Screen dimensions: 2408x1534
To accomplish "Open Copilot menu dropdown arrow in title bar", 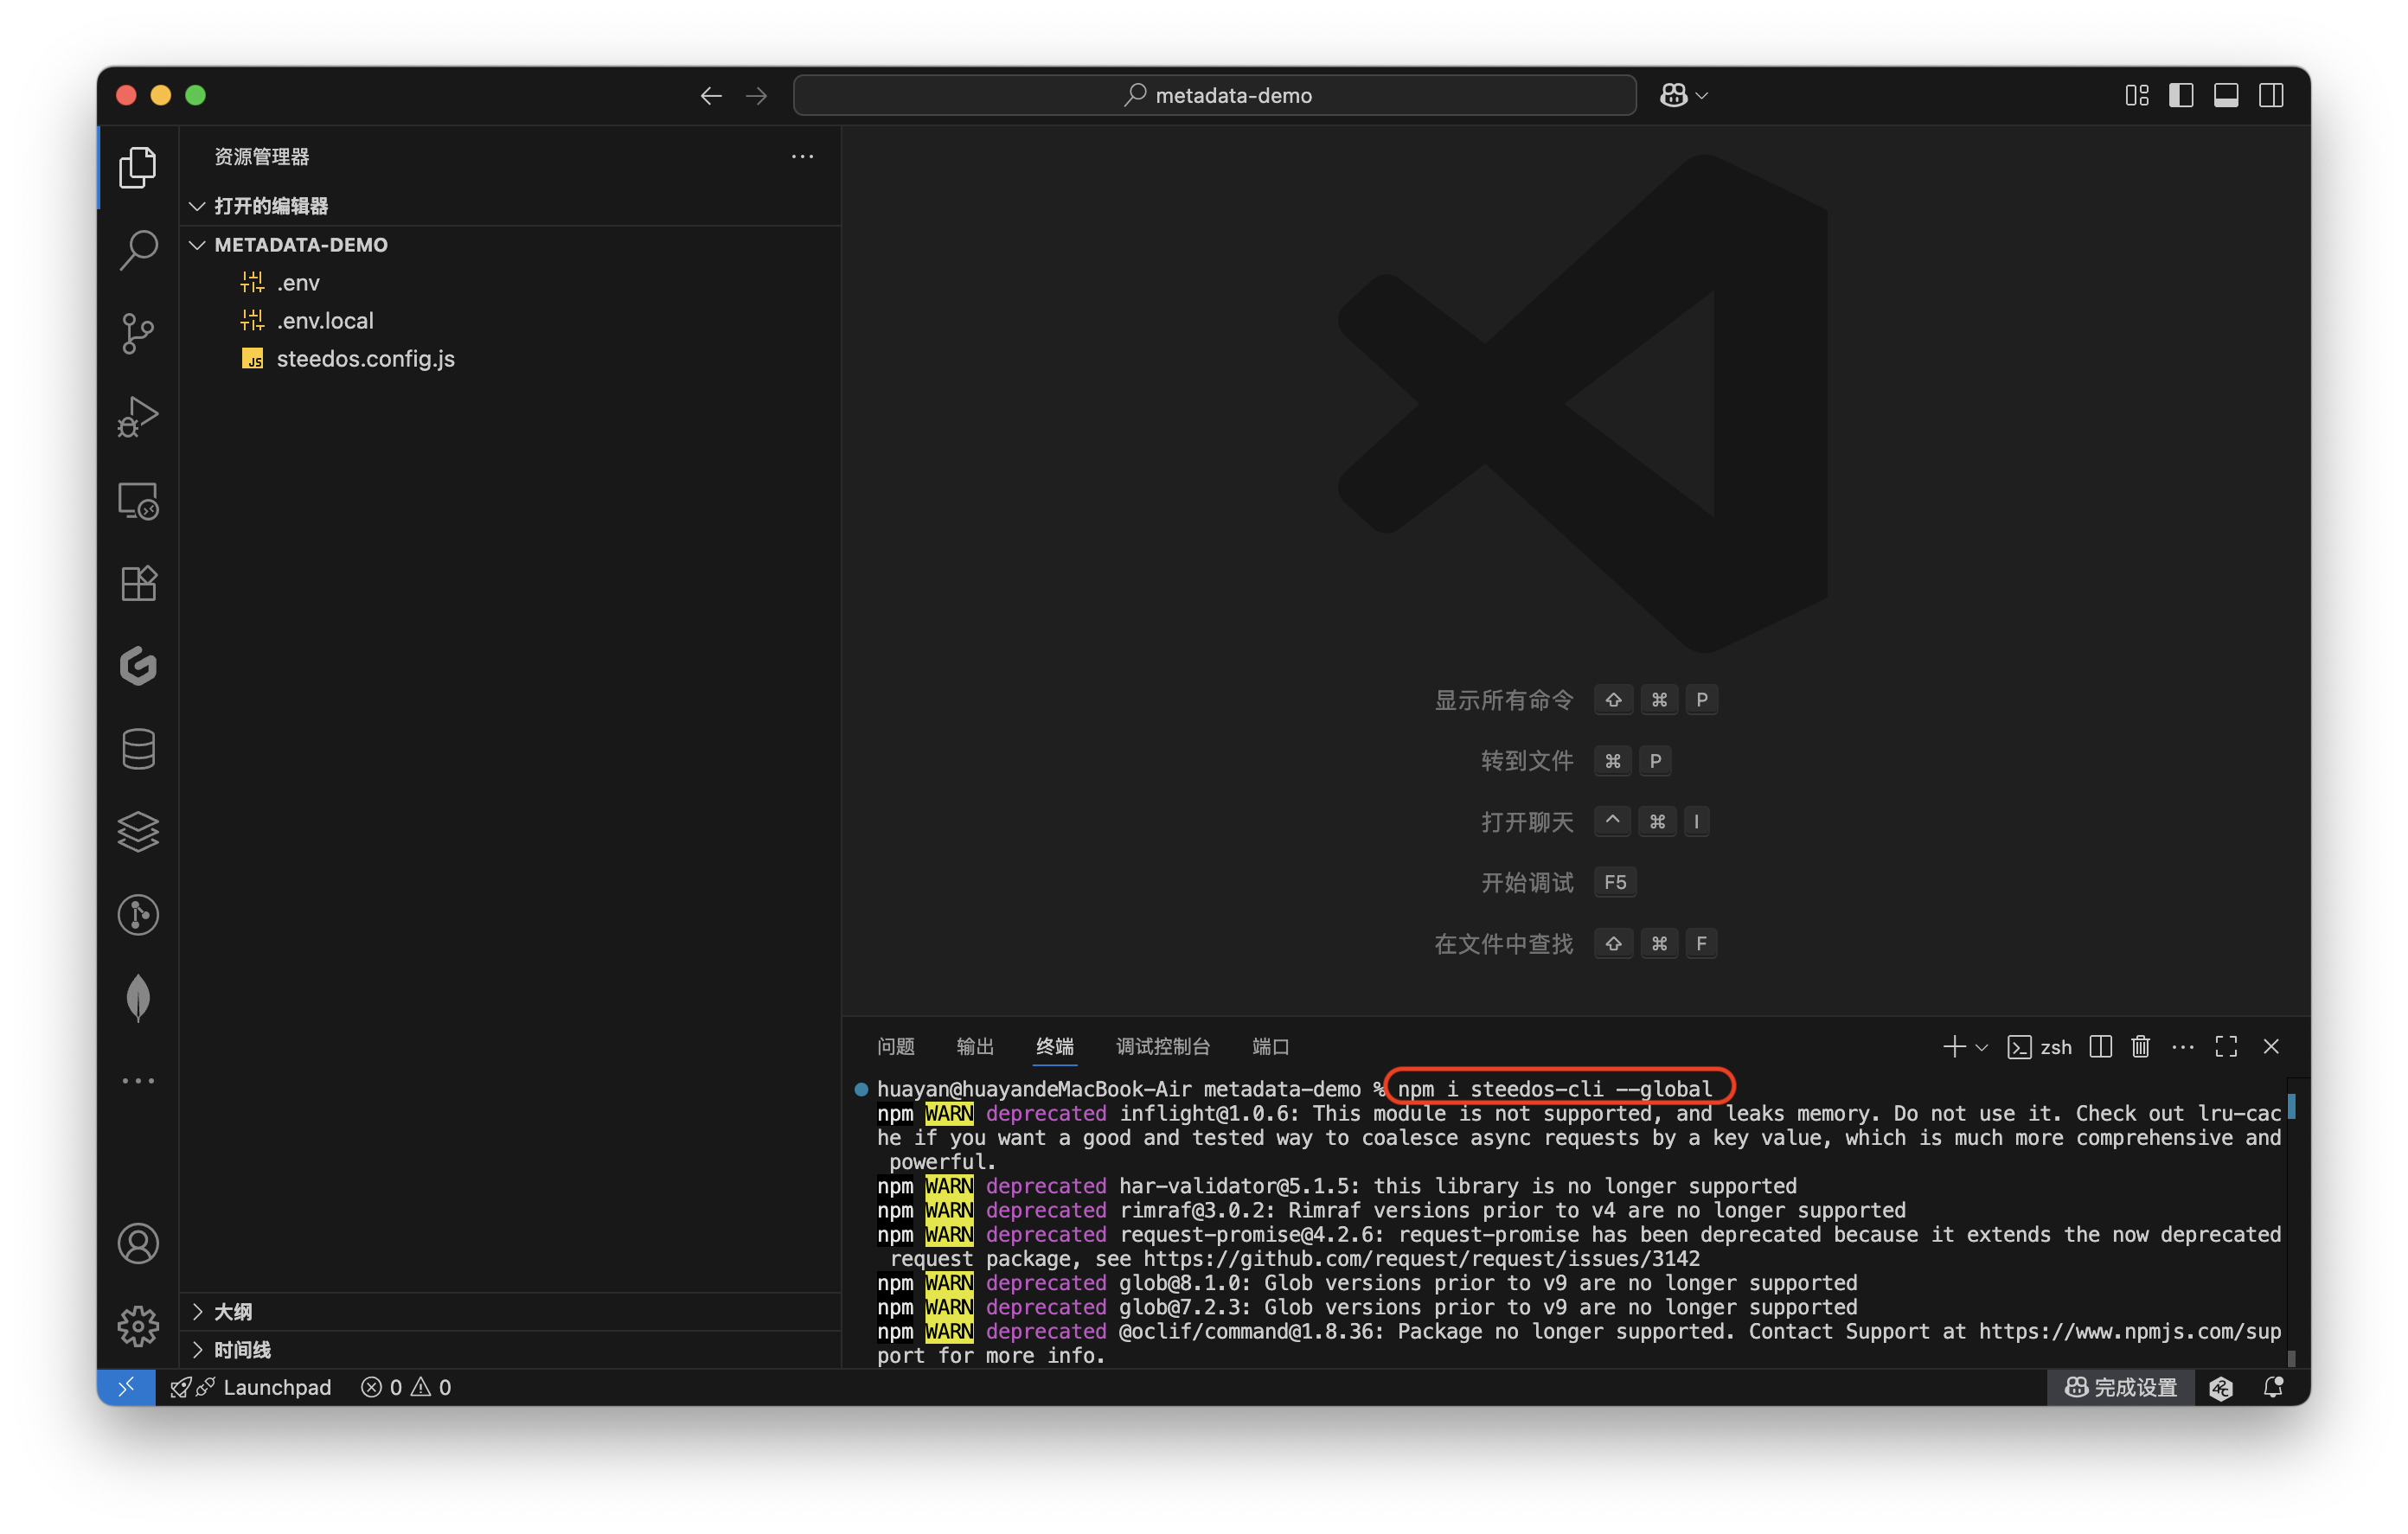I will pos(1703,96).
